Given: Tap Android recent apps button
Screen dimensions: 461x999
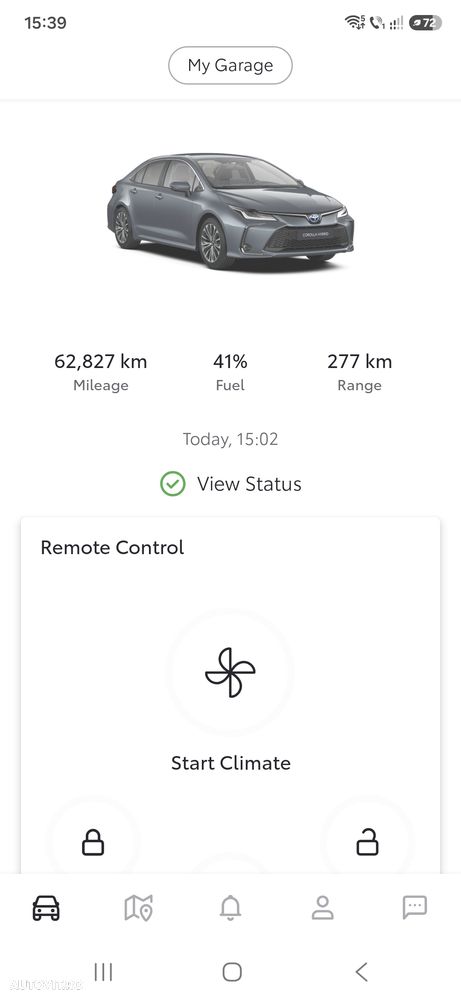Looking at the screenshot, I should (103, 972).
